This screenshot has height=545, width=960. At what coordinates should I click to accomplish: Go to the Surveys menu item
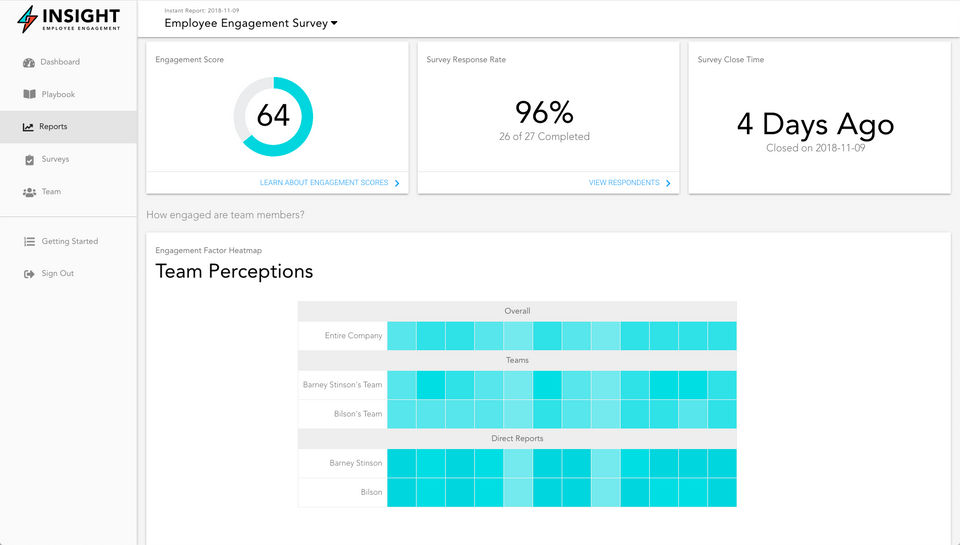pos(55,160)
